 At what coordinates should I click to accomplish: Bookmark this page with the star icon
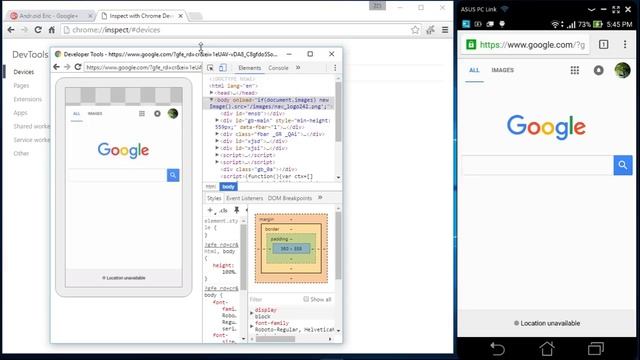pyautogui.click(x=415, y=30)
